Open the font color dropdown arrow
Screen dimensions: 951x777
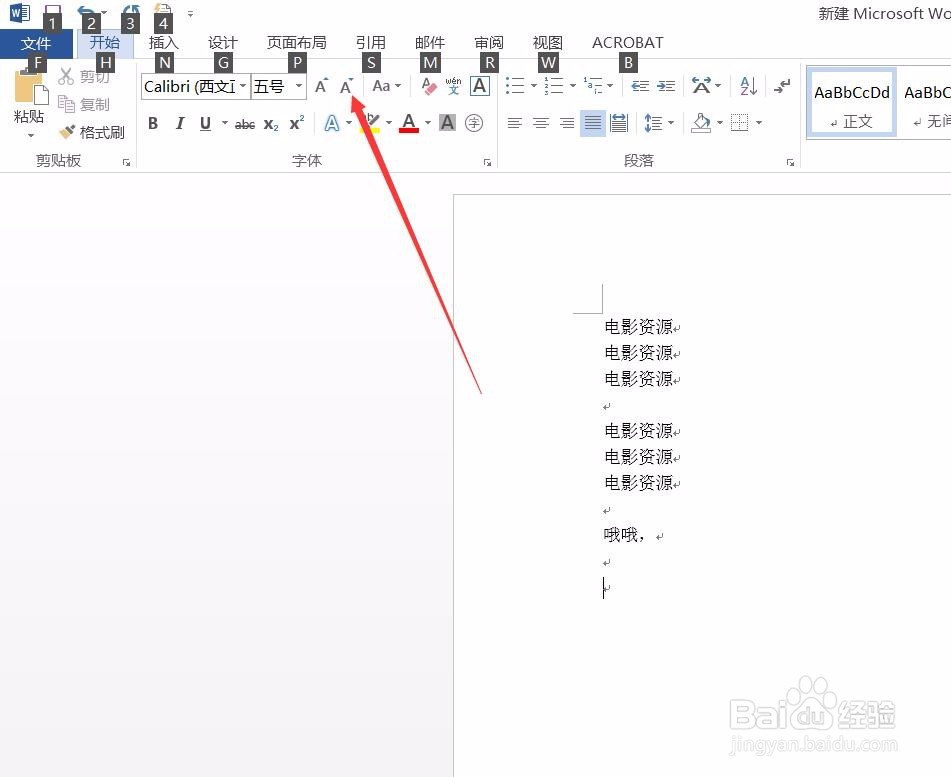click(x=428, y=123)
